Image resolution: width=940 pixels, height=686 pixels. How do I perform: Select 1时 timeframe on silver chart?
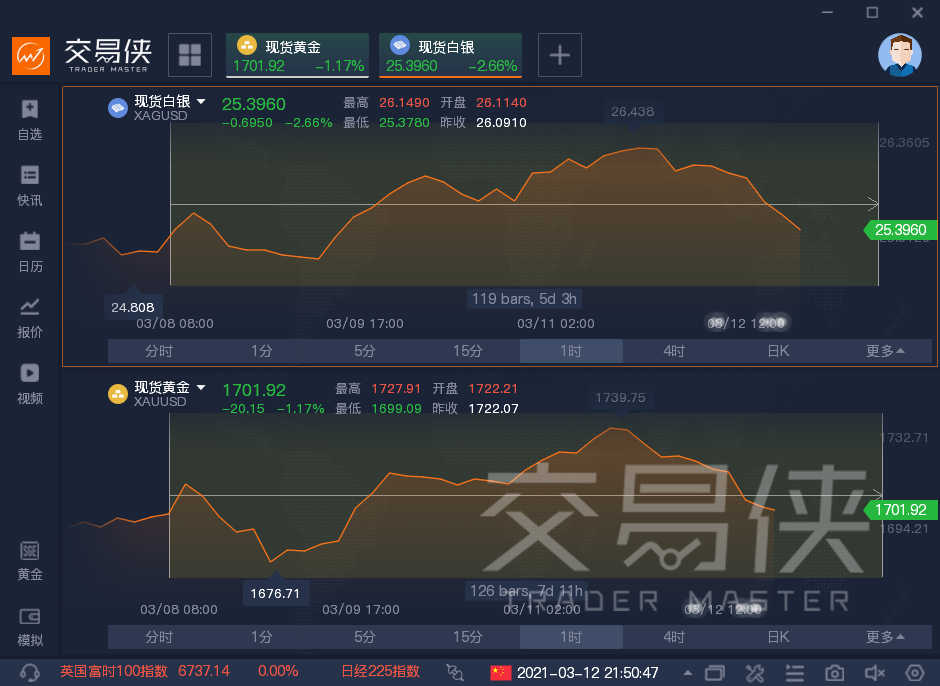click(571, 351)
